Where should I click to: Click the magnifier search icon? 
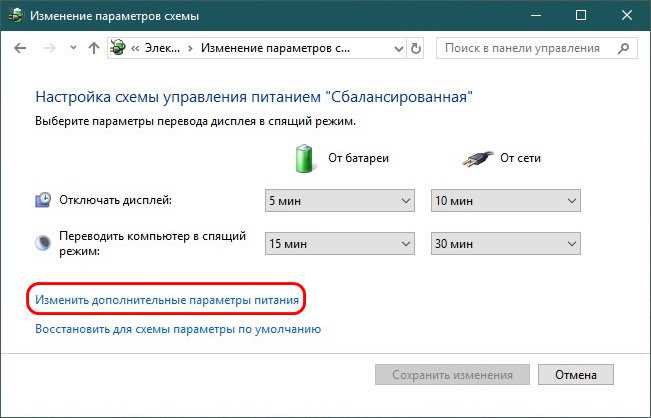(623, 49)
